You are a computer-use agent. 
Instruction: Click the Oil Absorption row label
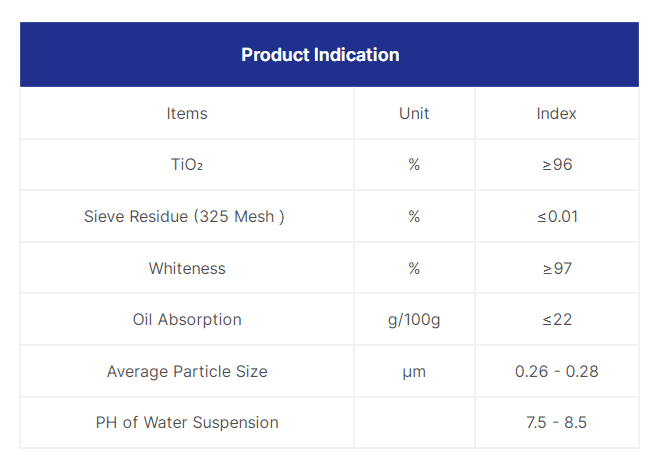187,320
